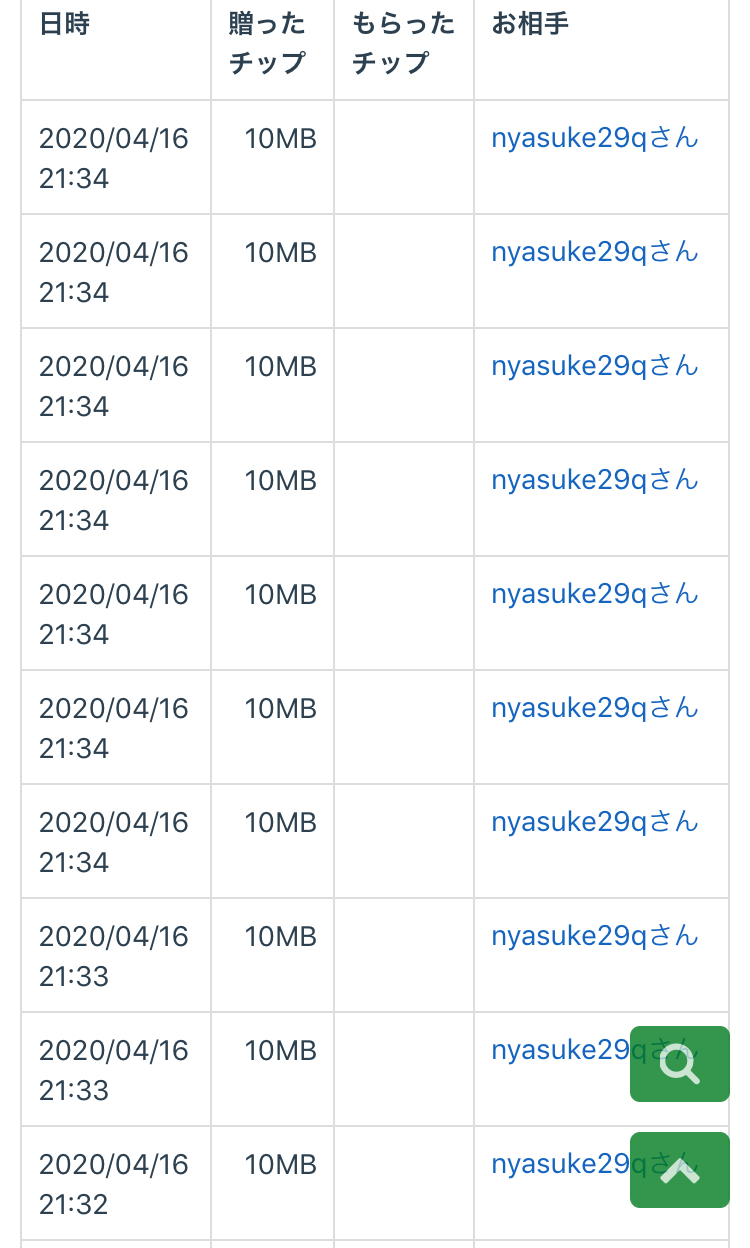Screen dimensions: 750x1248
Task: Click the first row's 2020/04/16 21:34 date
Action: click(113, 158)
